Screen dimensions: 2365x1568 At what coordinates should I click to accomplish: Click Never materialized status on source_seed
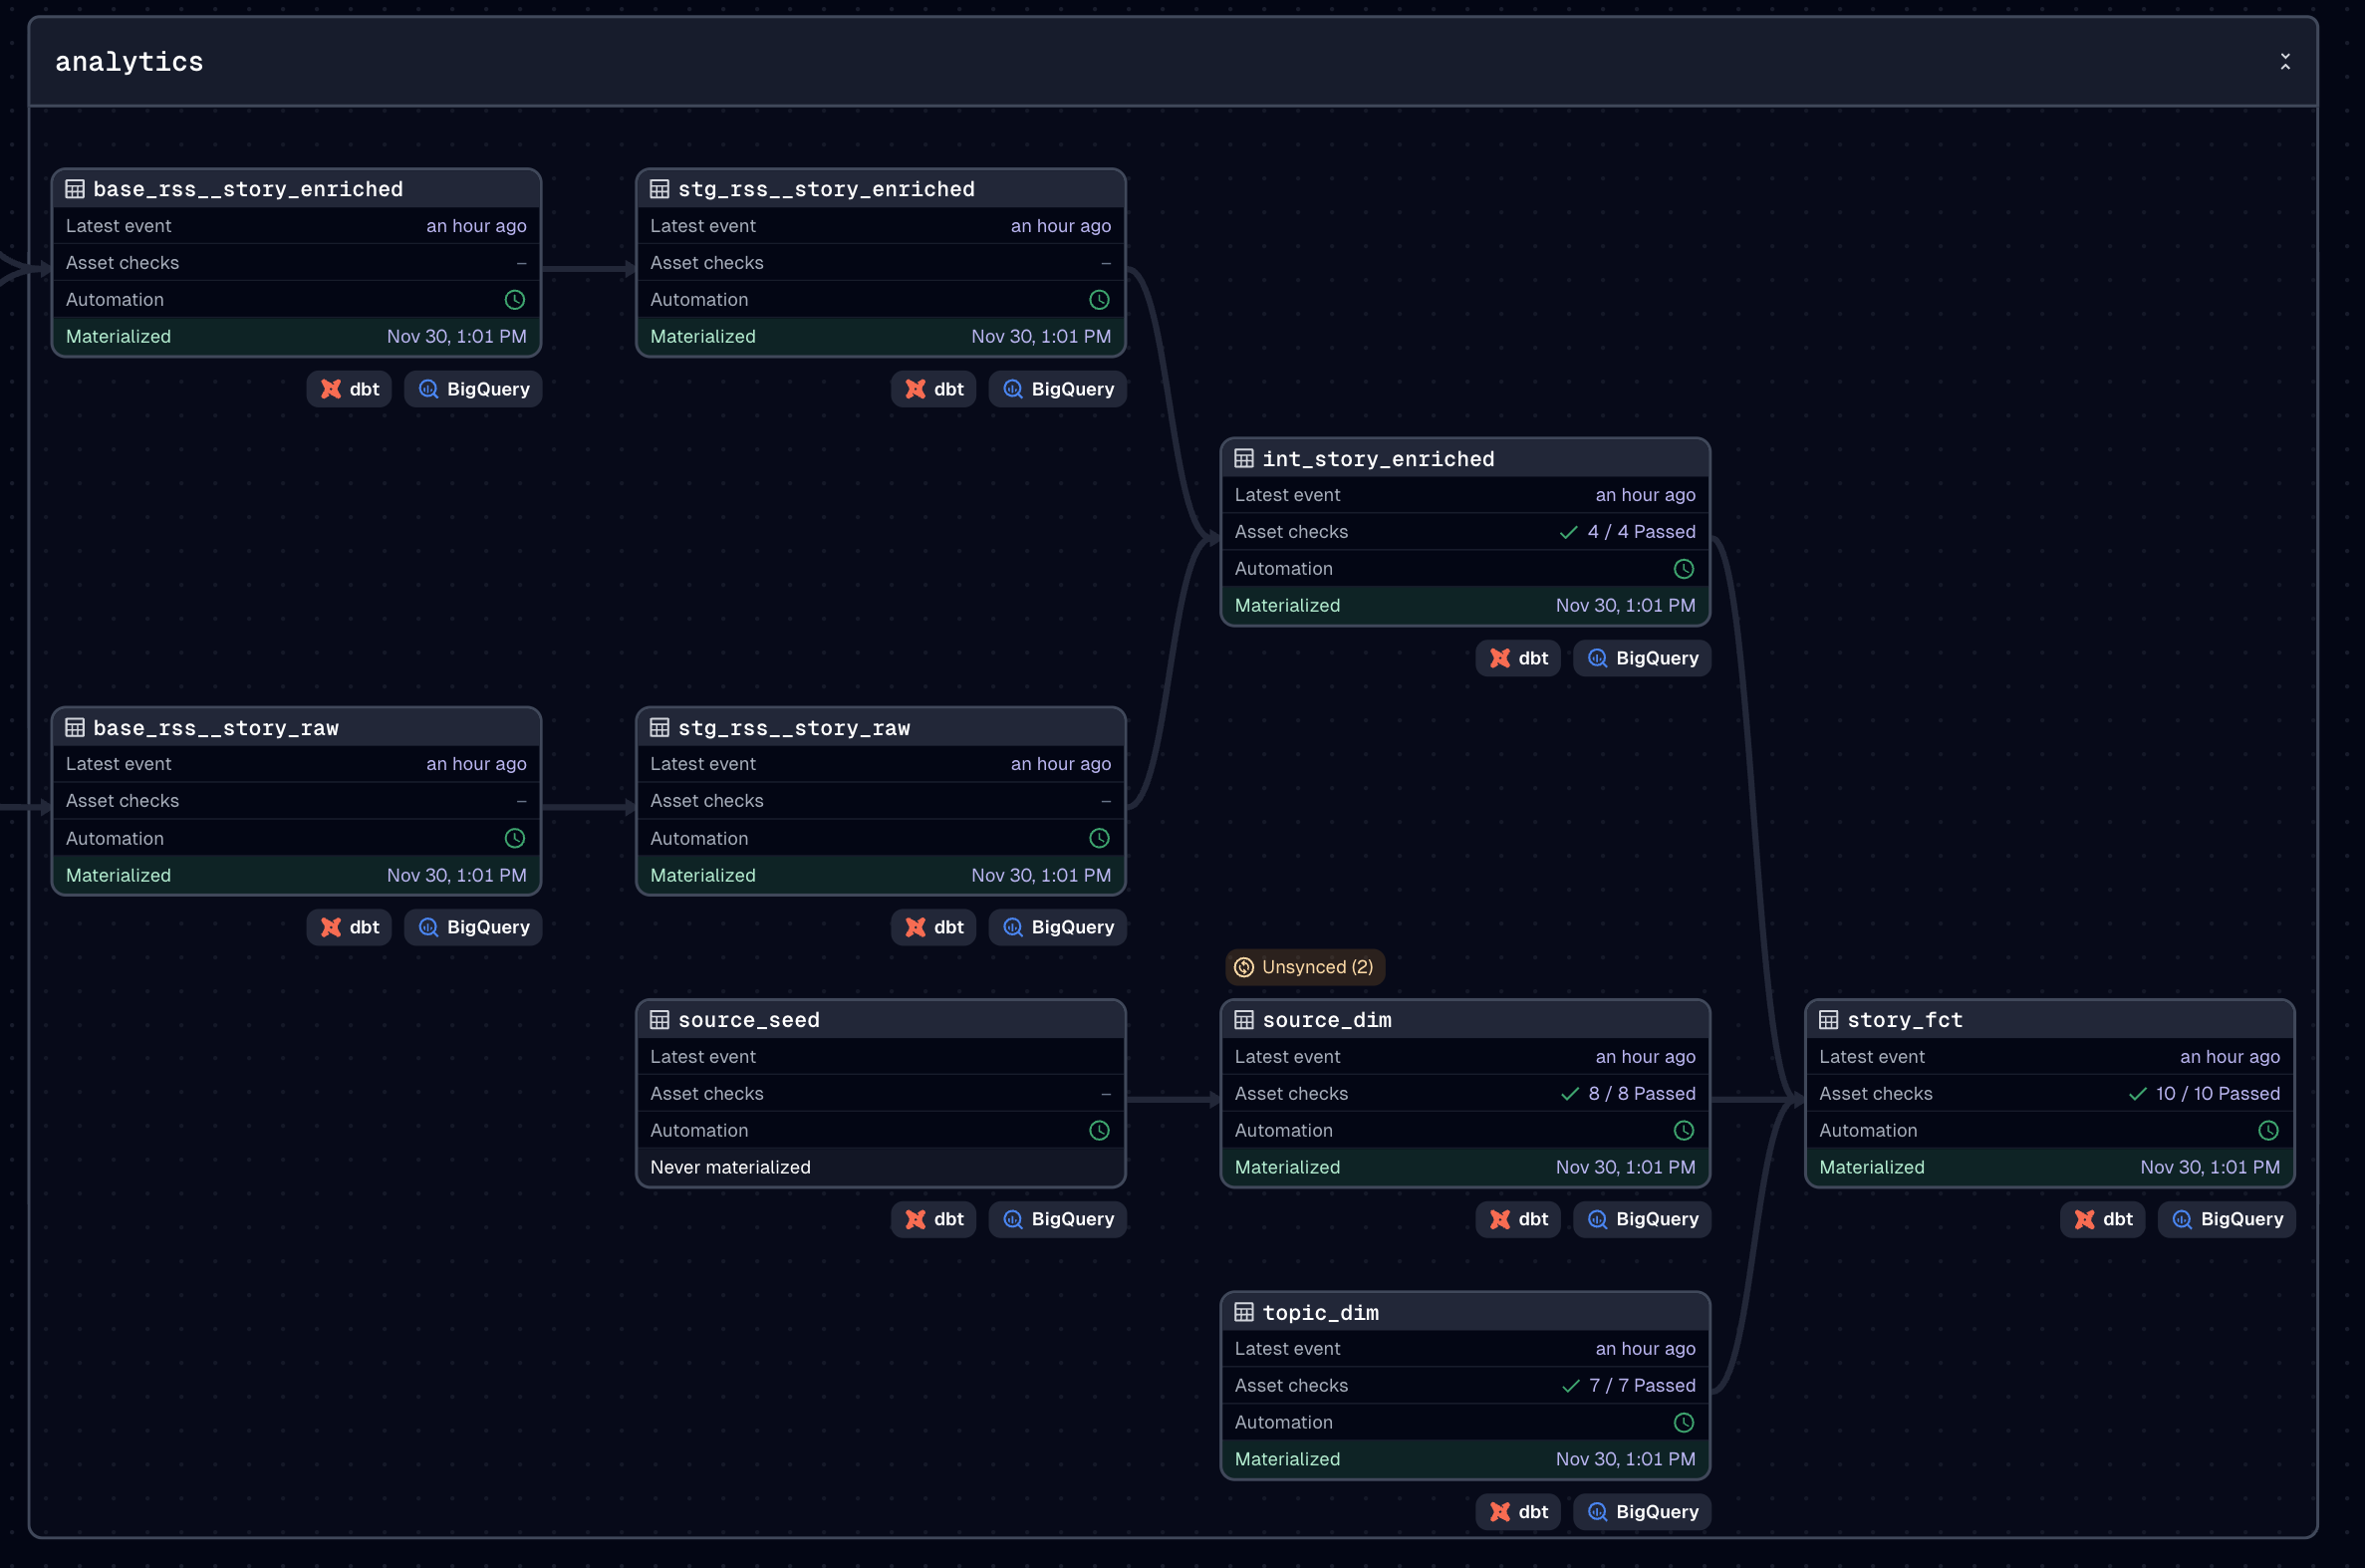[730, 1167]
